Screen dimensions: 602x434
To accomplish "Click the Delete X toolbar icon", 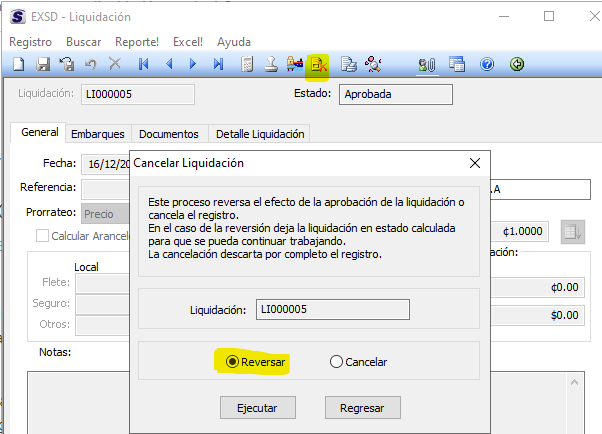I will (x=115, y=65).
